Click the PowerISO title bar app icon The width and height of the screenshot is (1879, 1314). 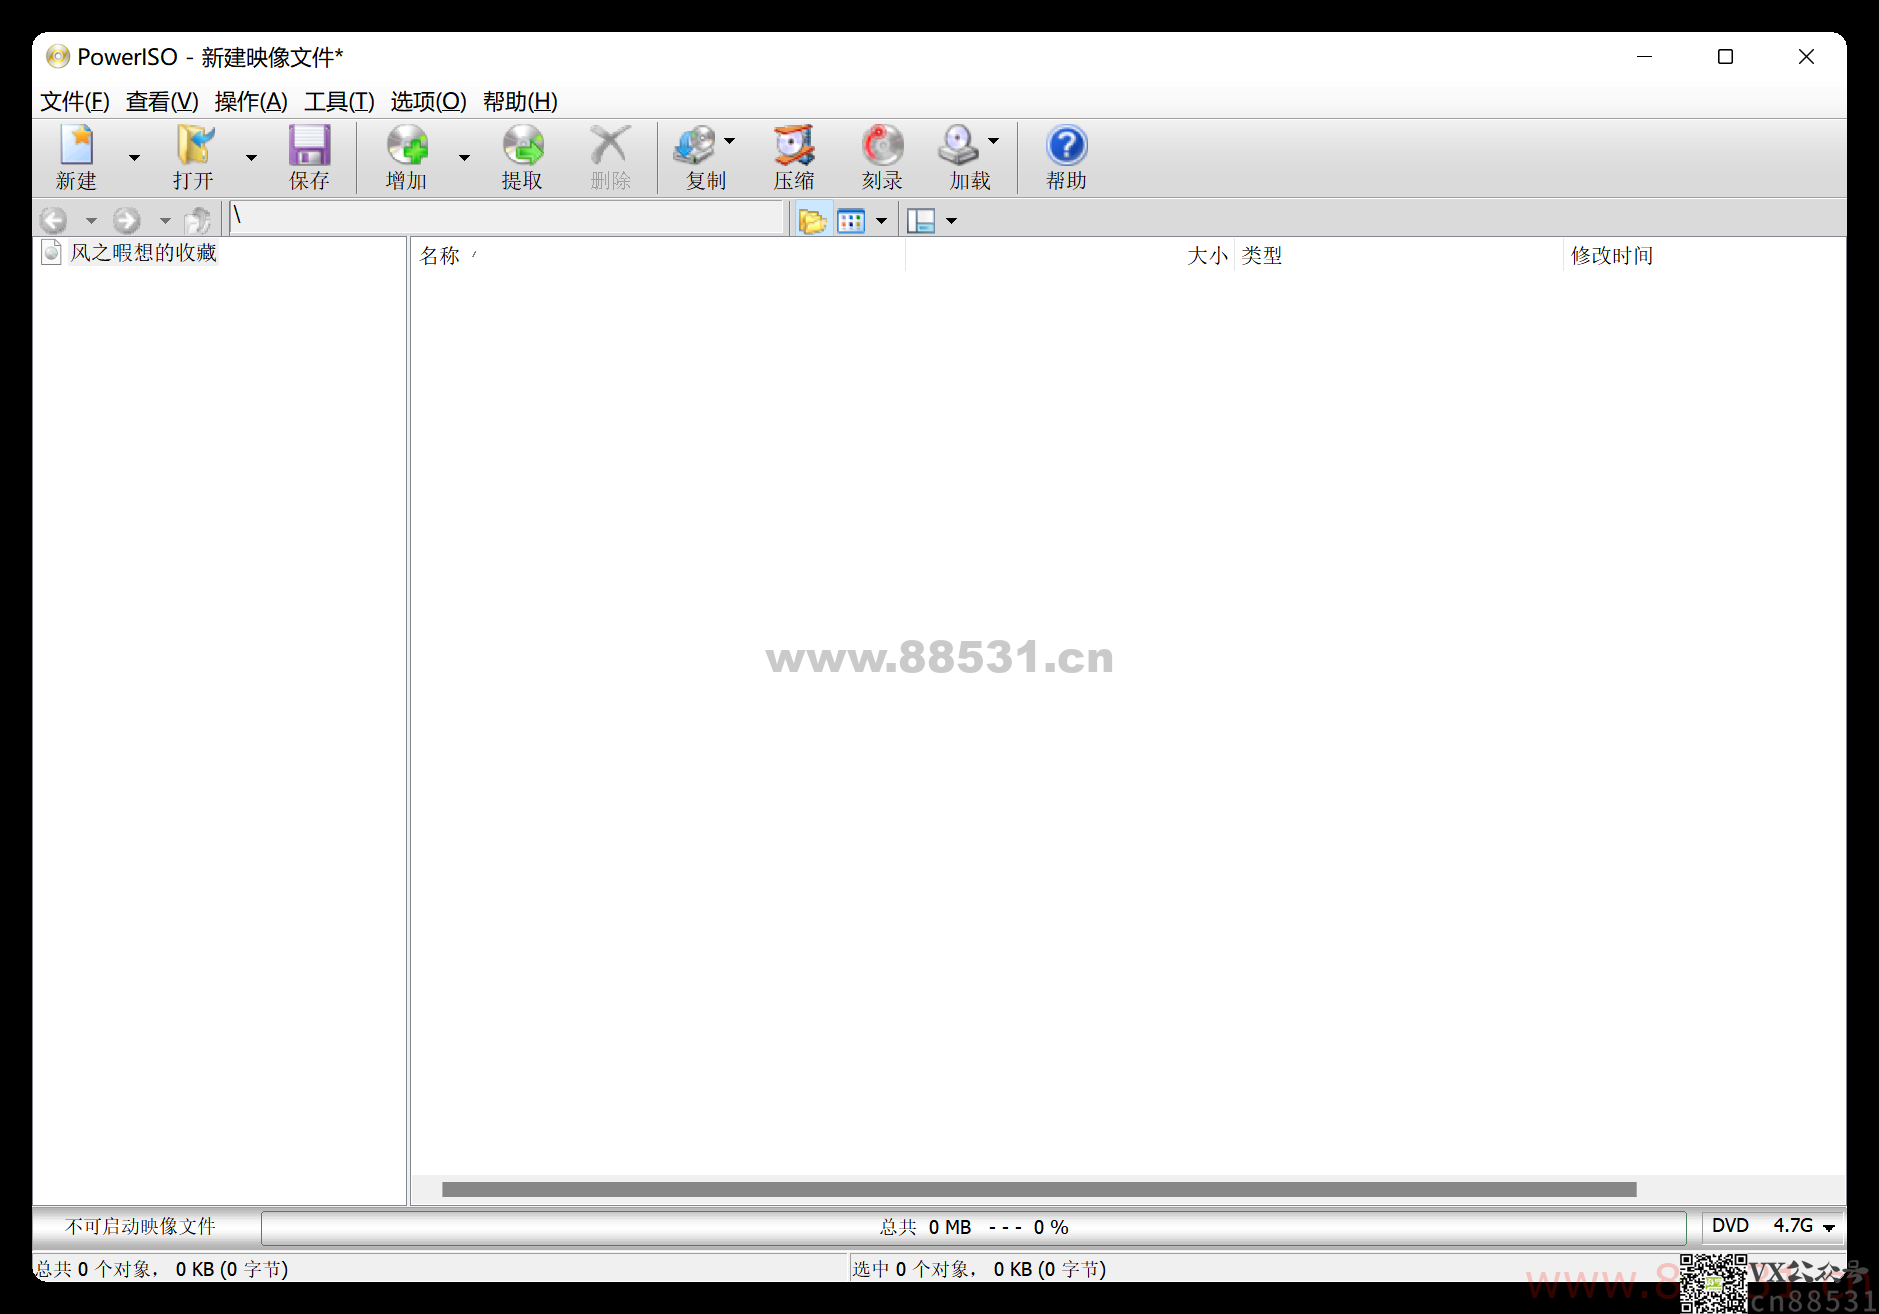pos(58,56)
